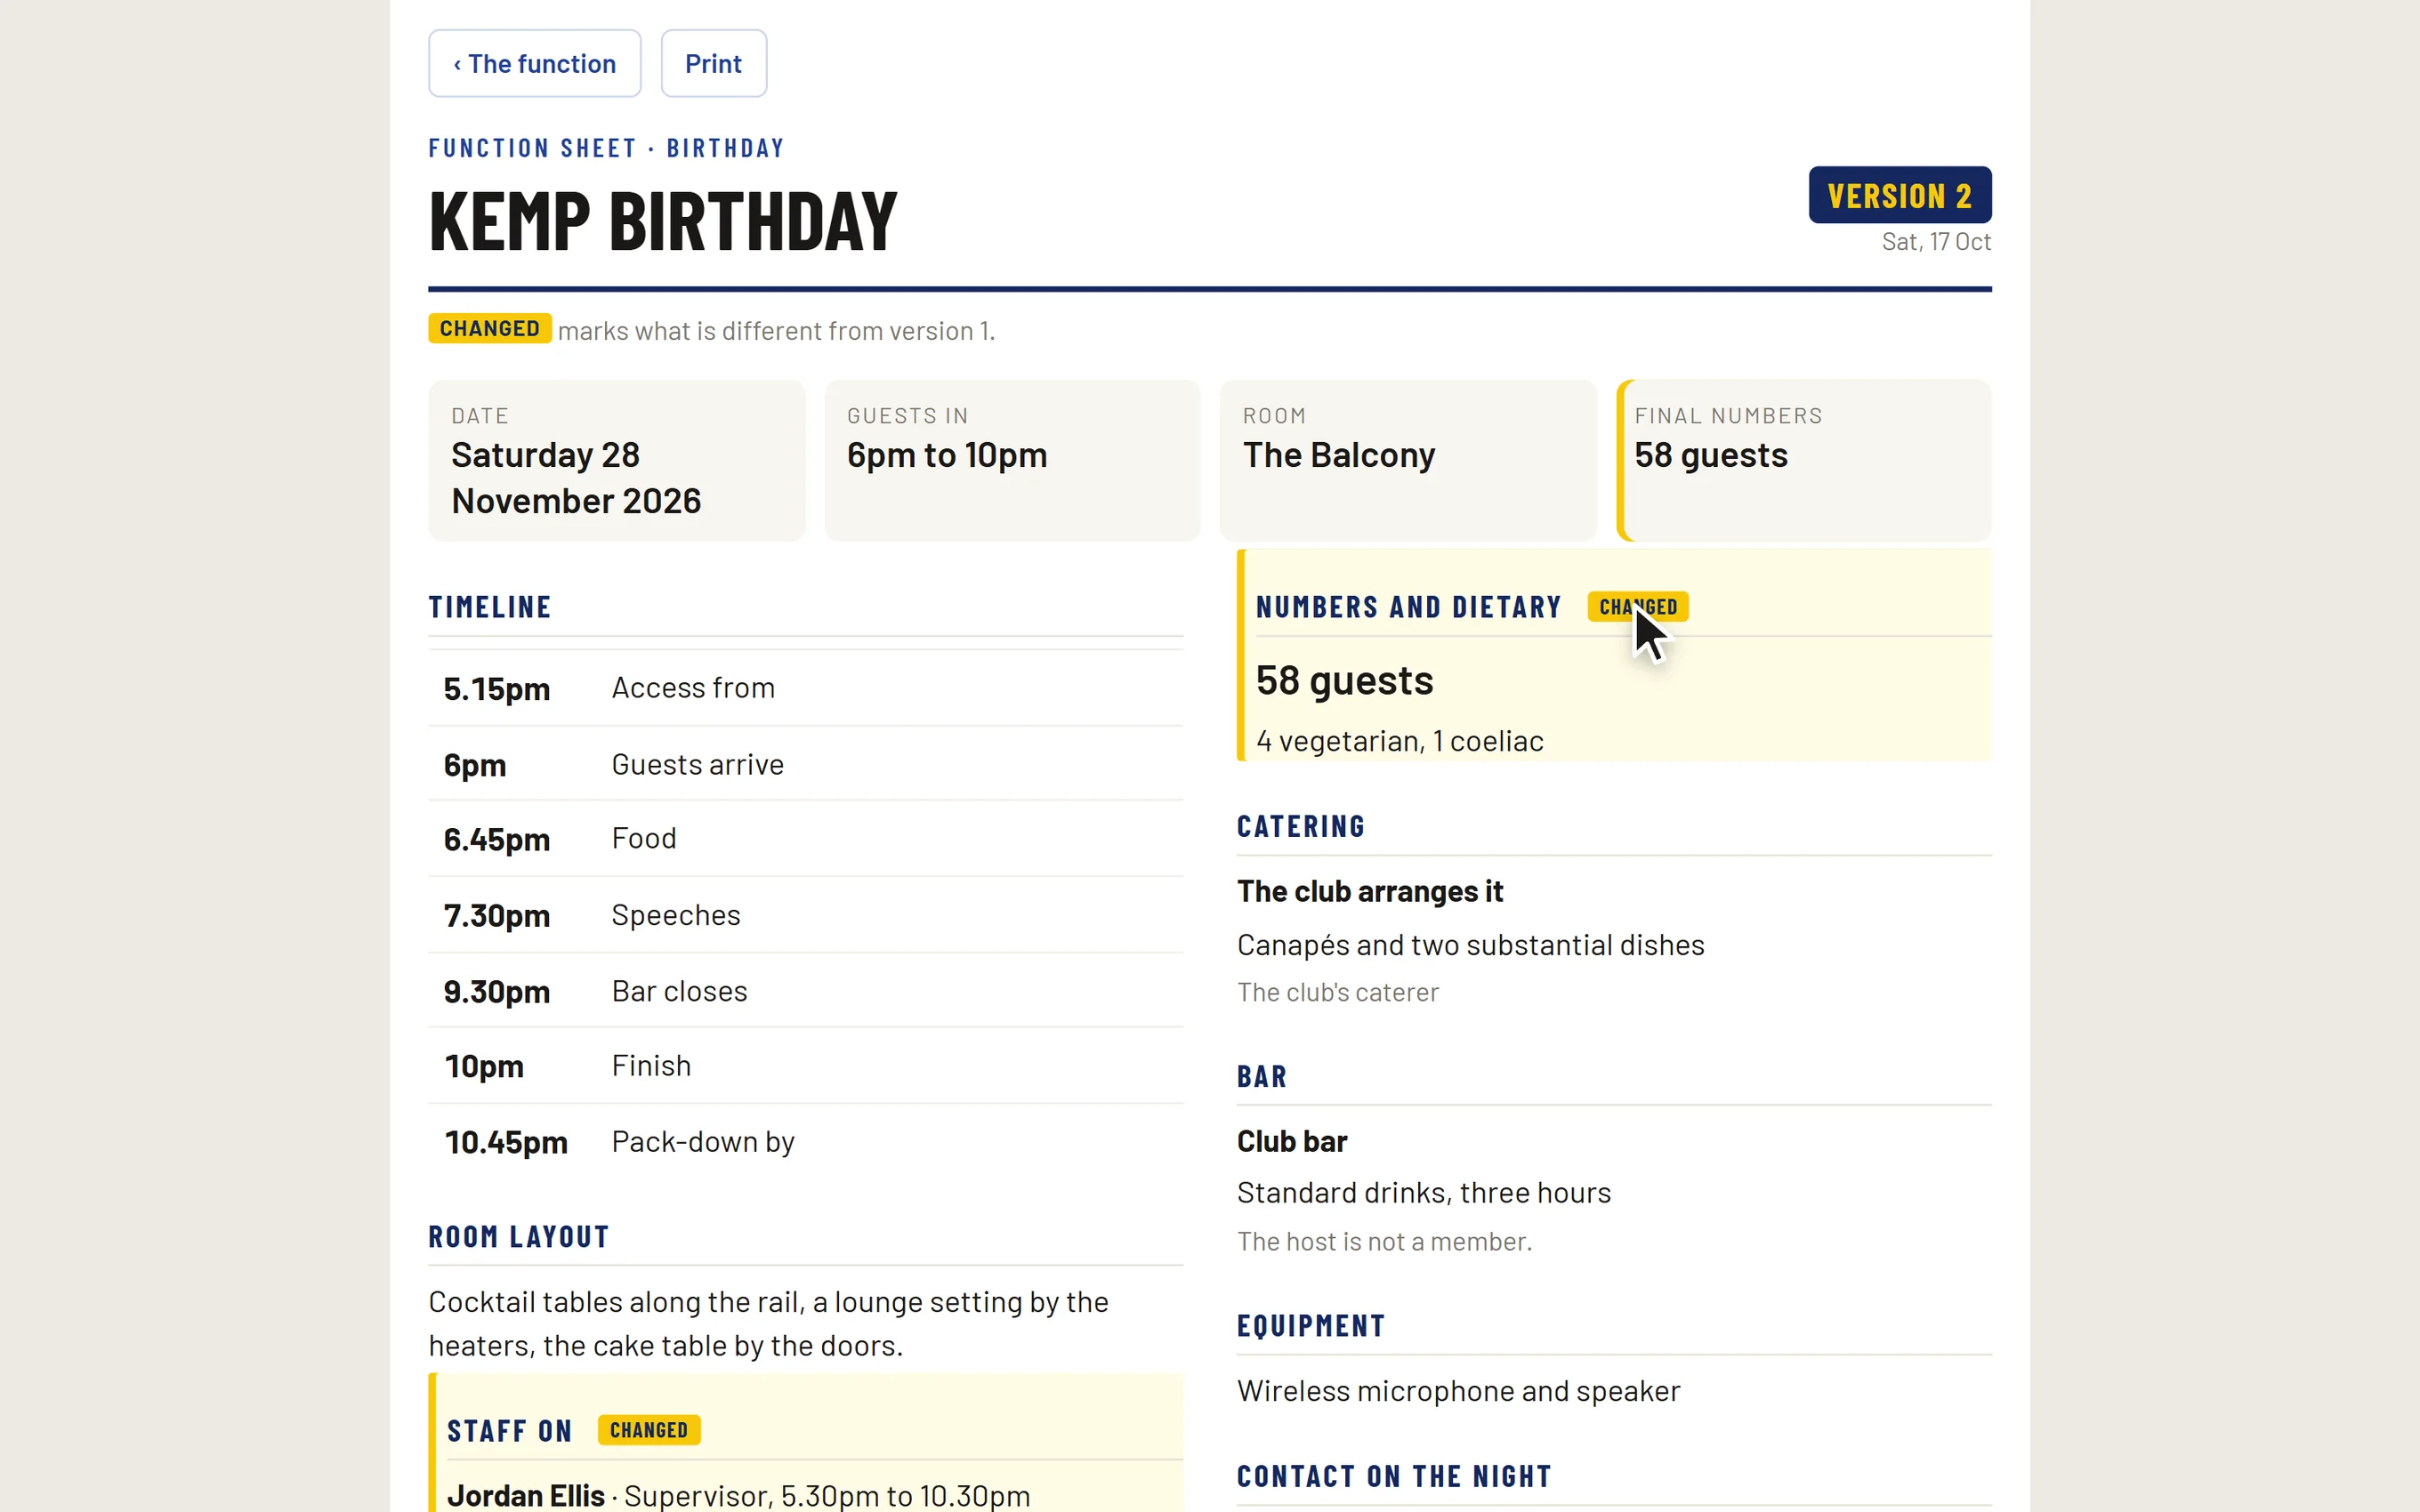2420x1512 pixels.
Task: Select The club arranges it text
Action: [x=1369, y=891]
